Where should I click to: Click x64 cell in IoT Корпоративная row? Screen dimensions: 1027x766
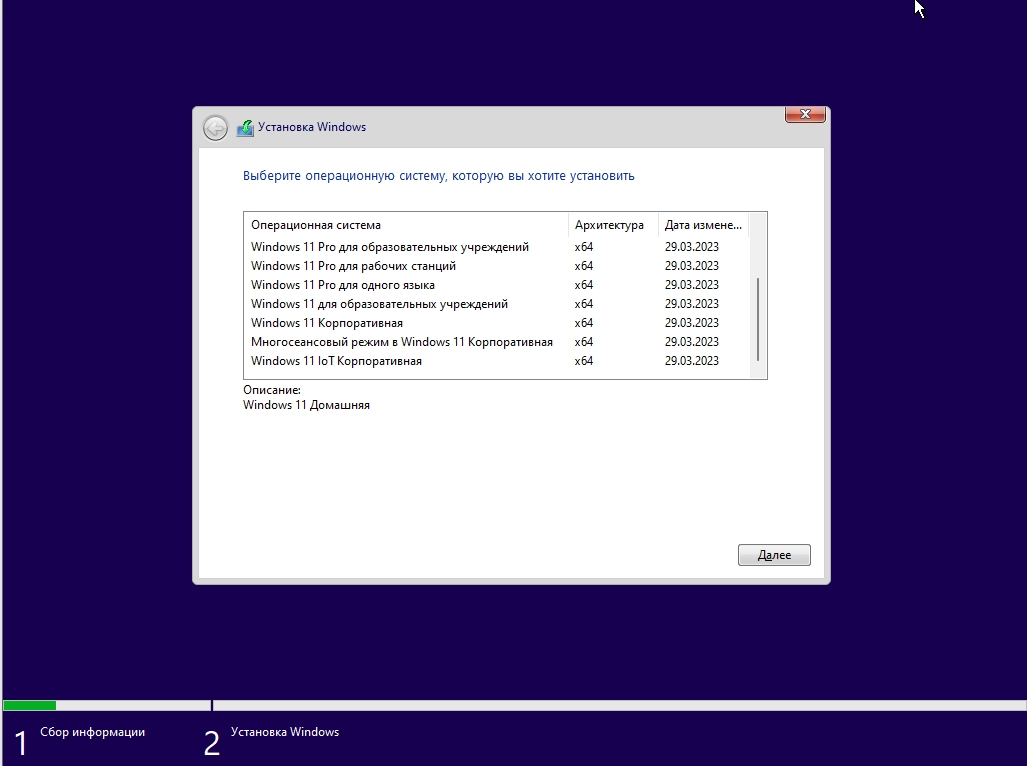point(584,361)
